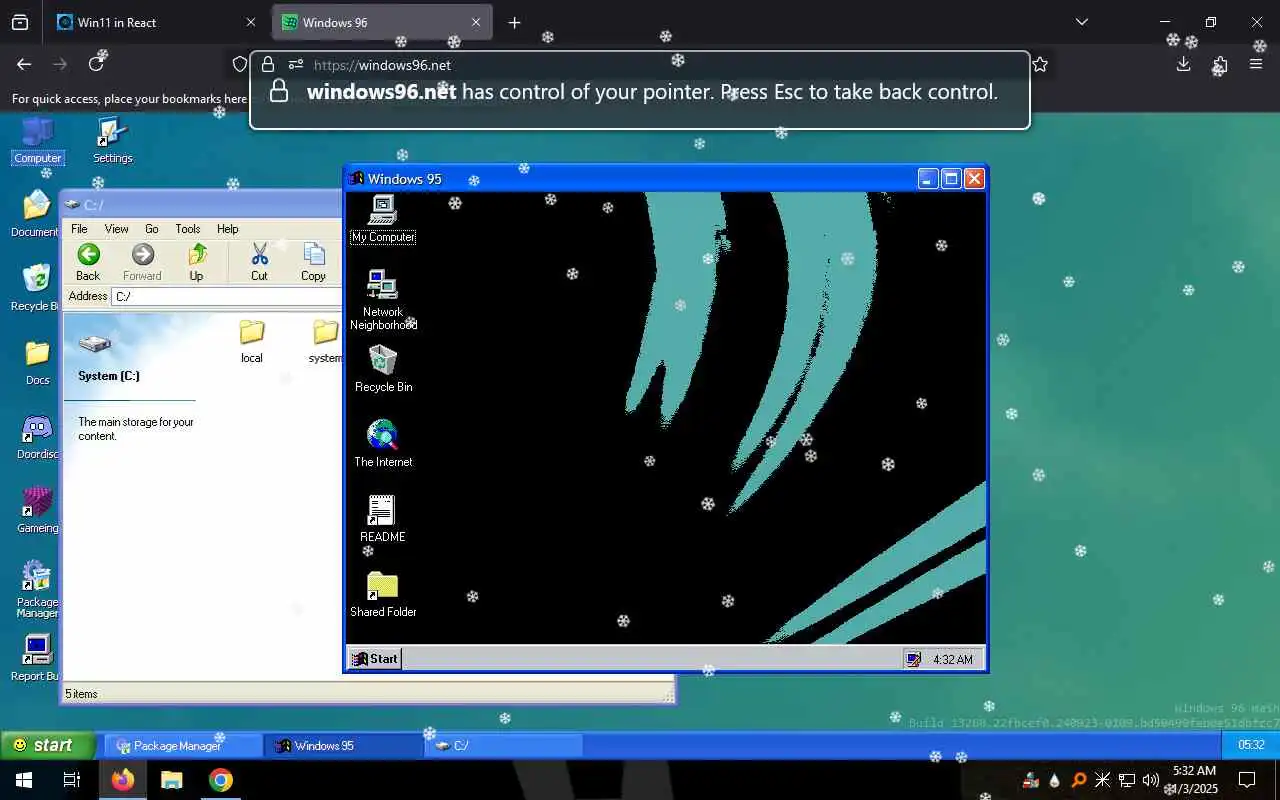Image resolution: width=1280 pixels, height=800 pixels.
Task: Open the browser hamburger menu
Action: point(1256,64)
